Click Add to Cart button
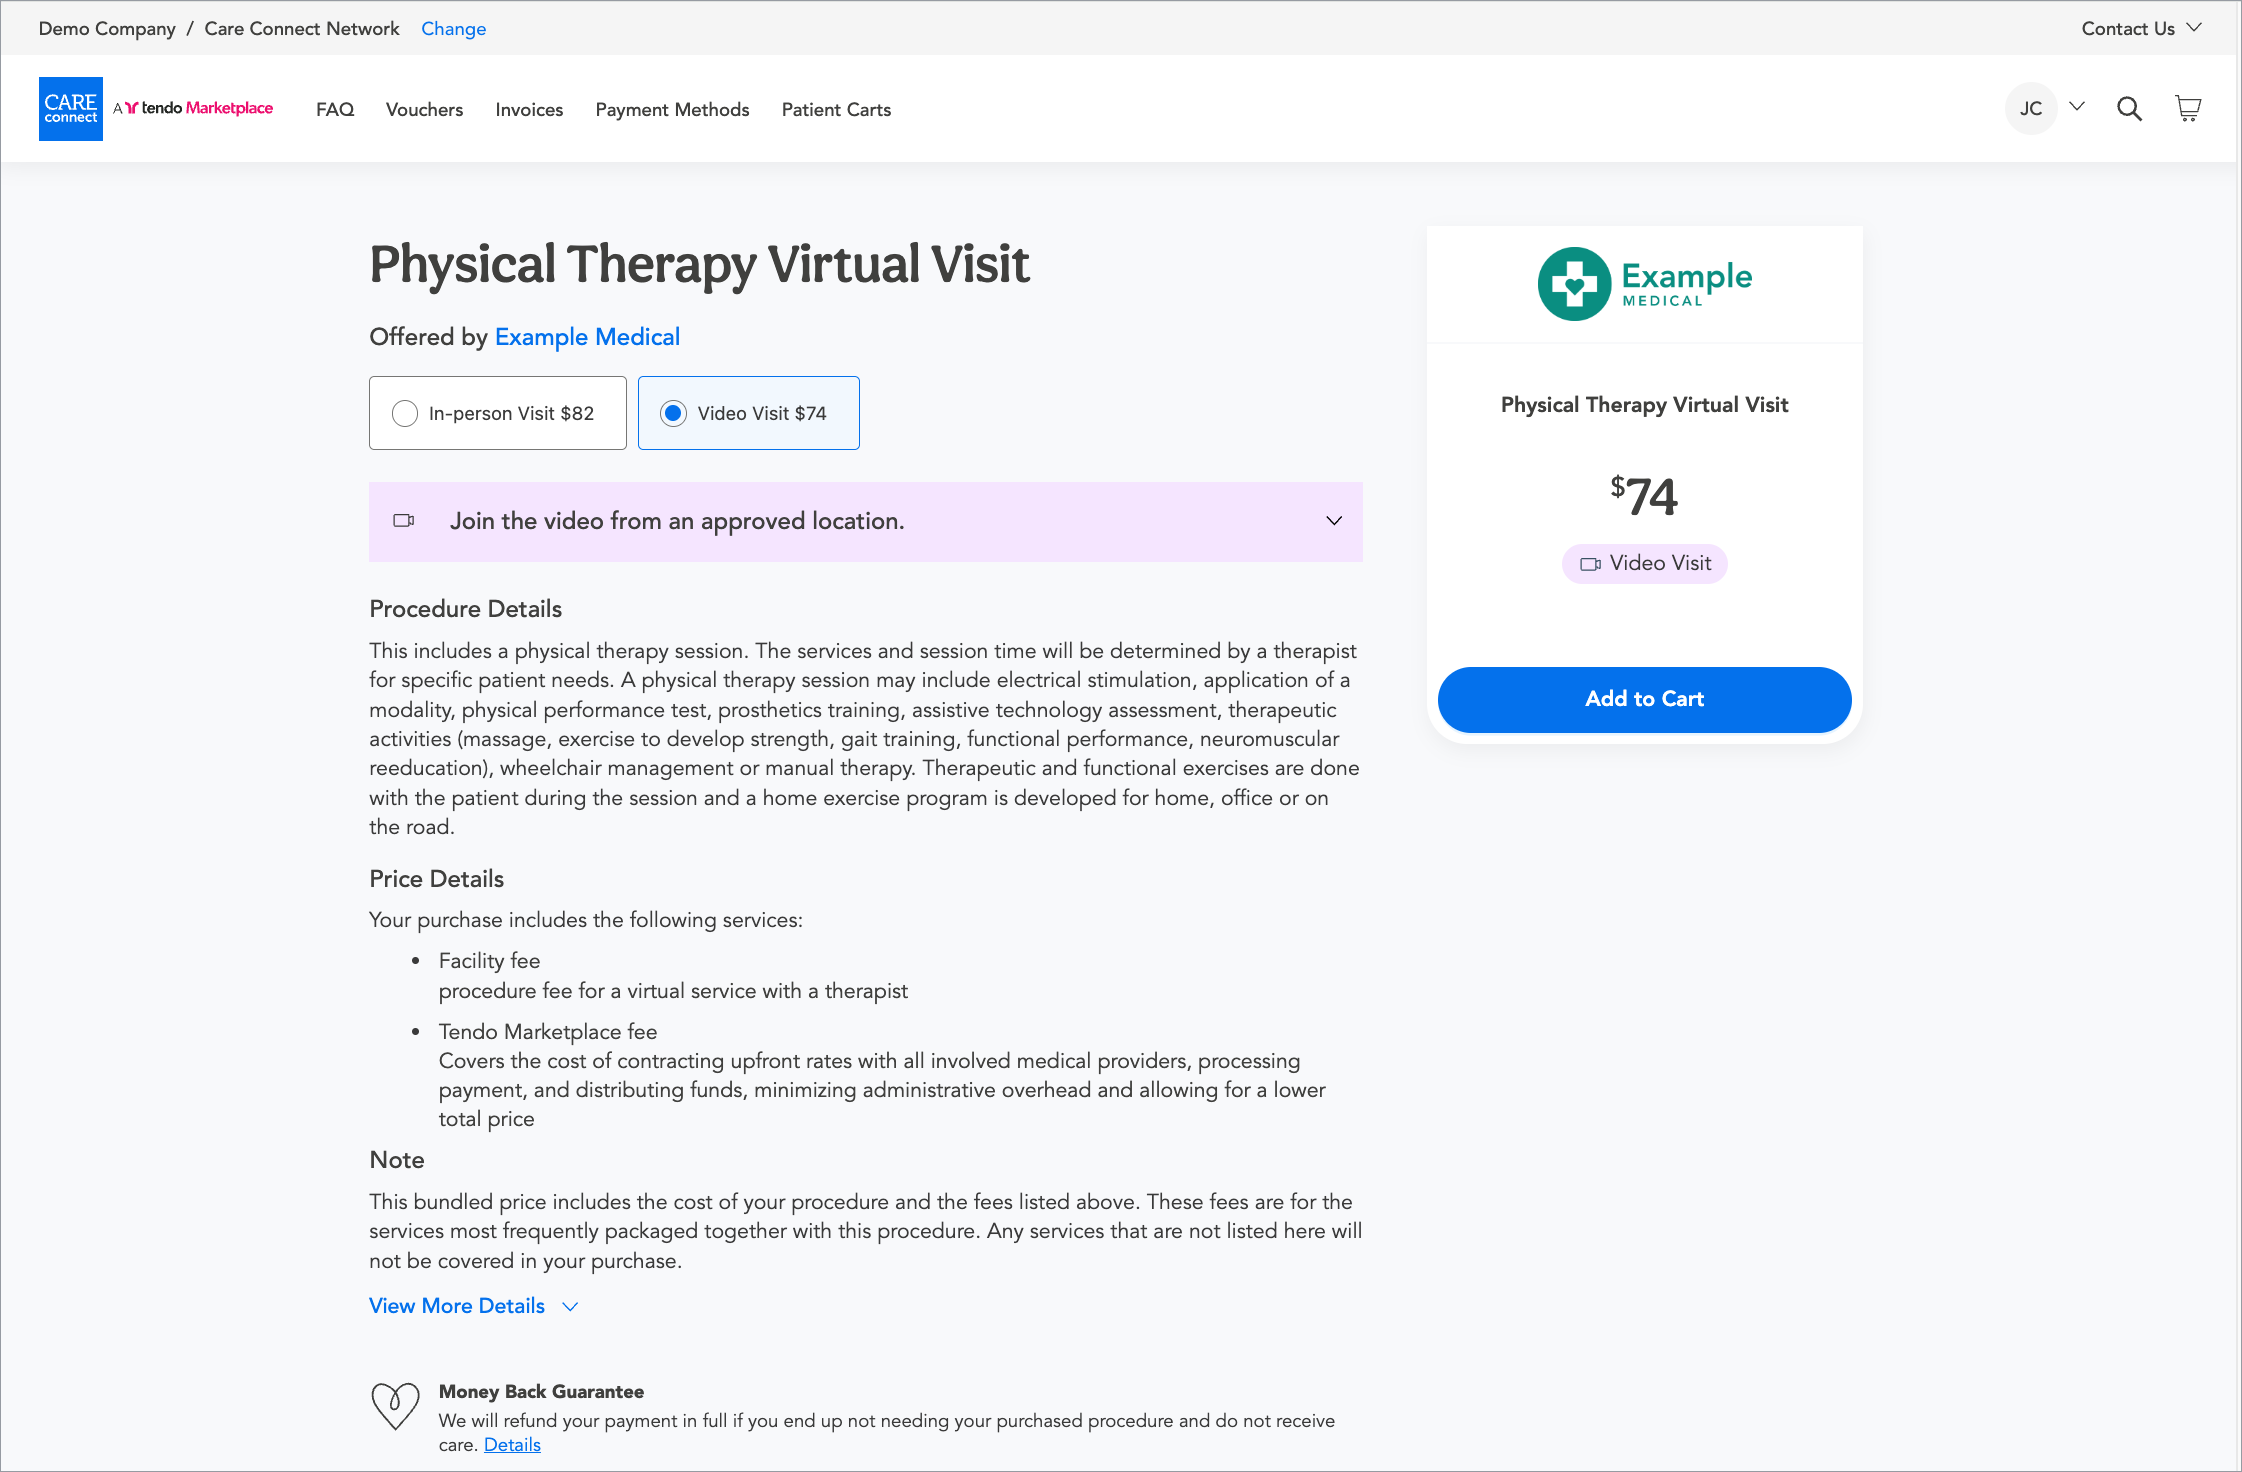The width and height of the screenshot is (2242, 1472). point(1644,699)
